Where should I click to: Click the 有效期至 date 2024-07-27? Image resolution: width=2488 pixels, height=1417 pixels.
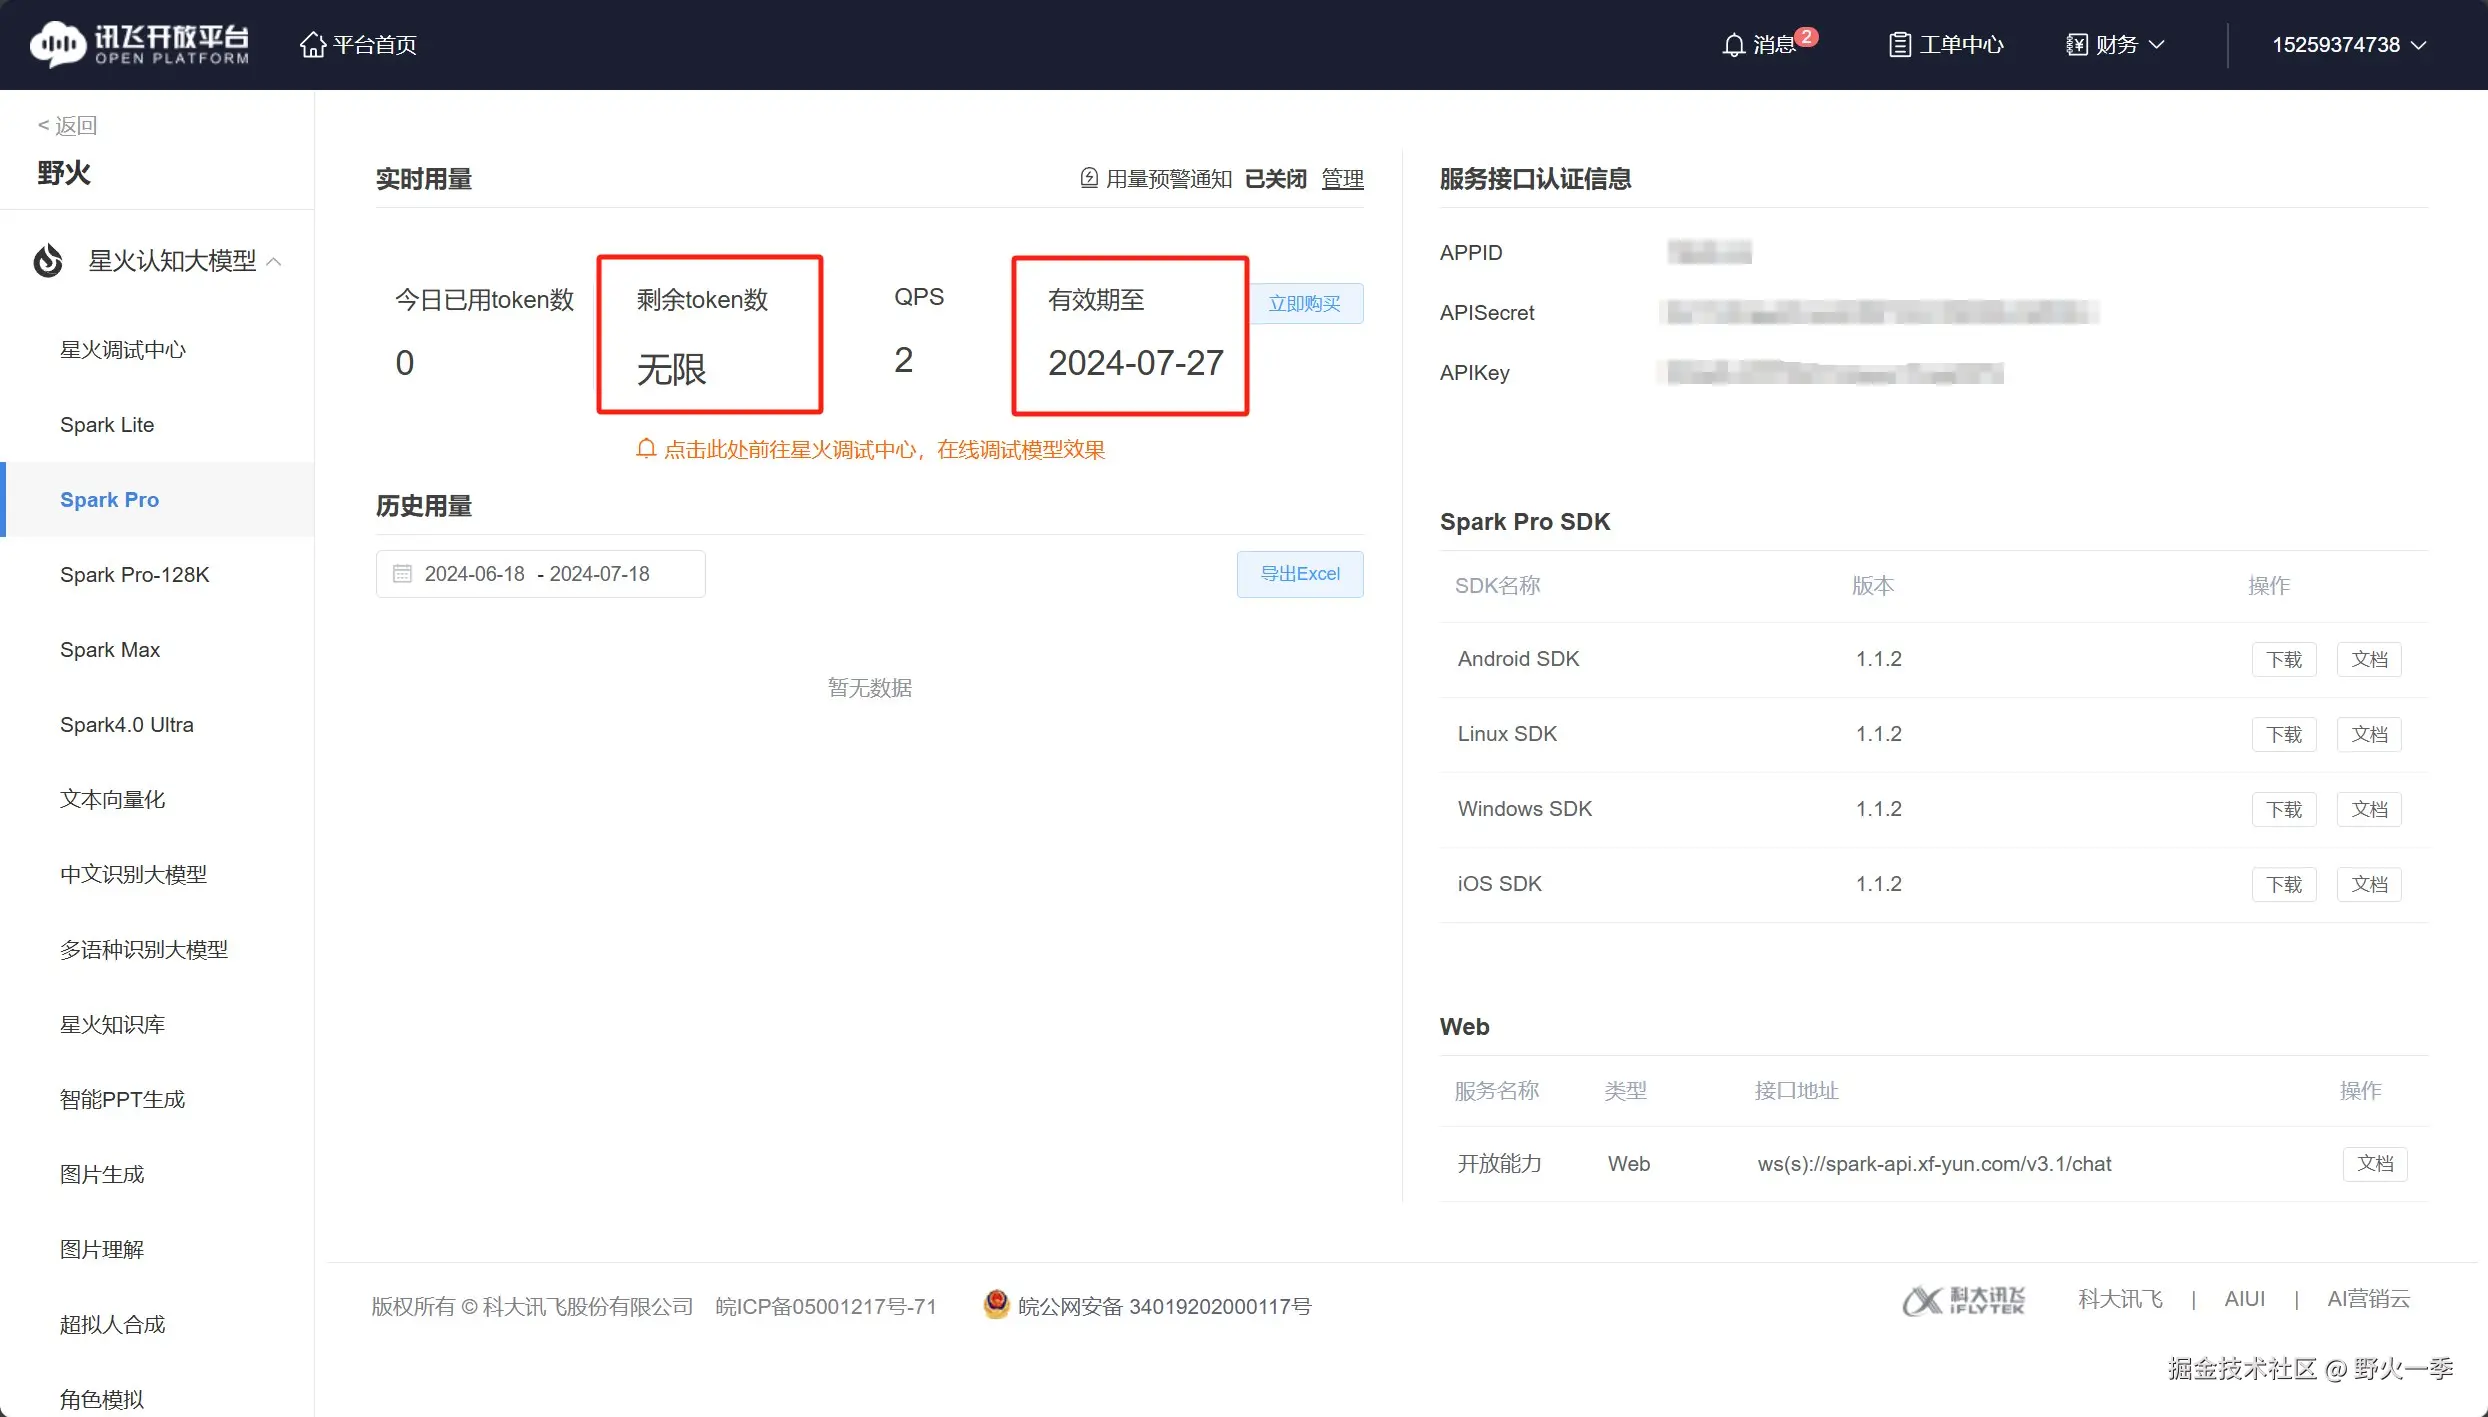click(x=1136, y=363)
